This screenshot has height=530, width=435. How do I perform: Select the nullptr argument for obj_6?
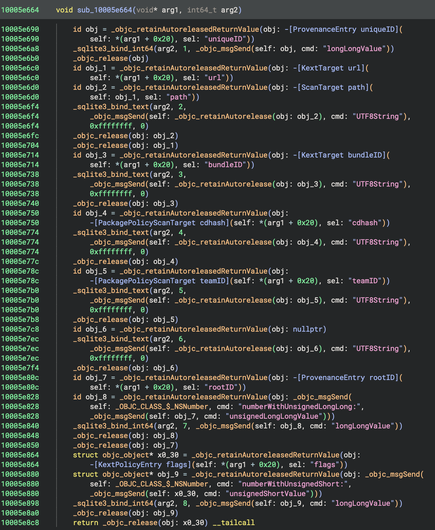tap(308, 329)
